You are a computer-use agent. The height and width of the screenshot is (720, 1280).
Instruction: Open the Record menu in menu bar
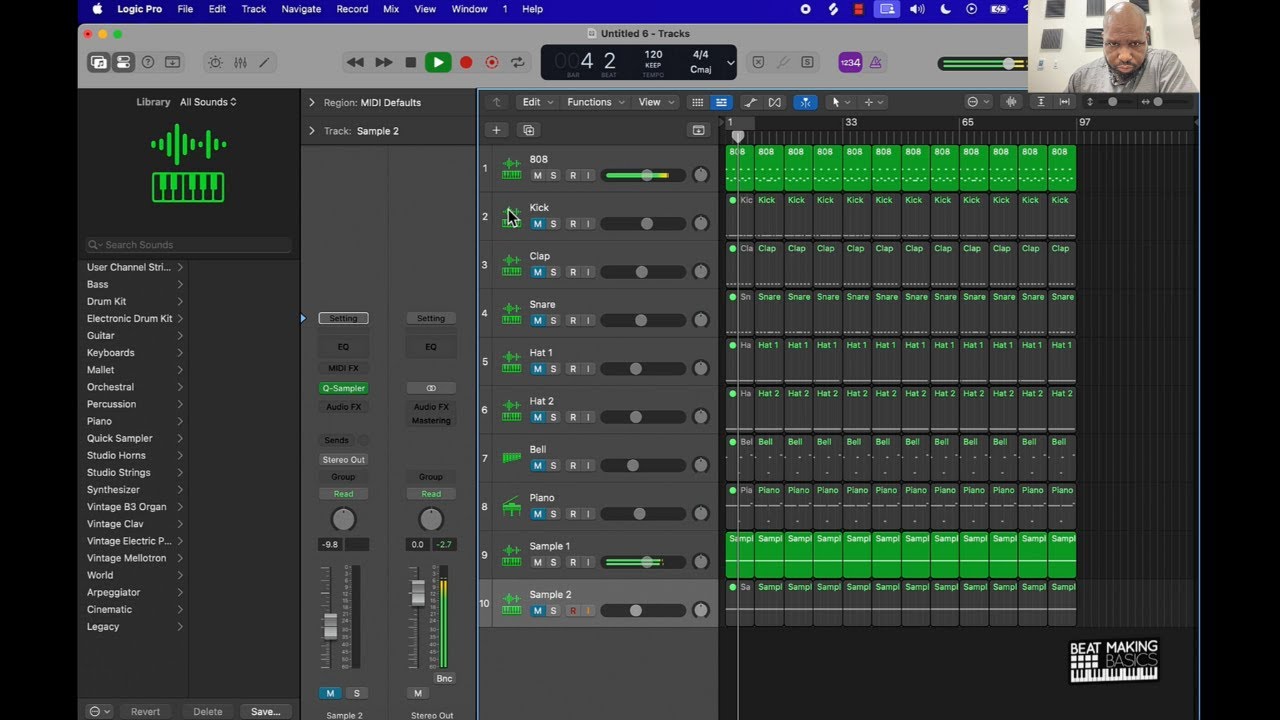[352, 9]
